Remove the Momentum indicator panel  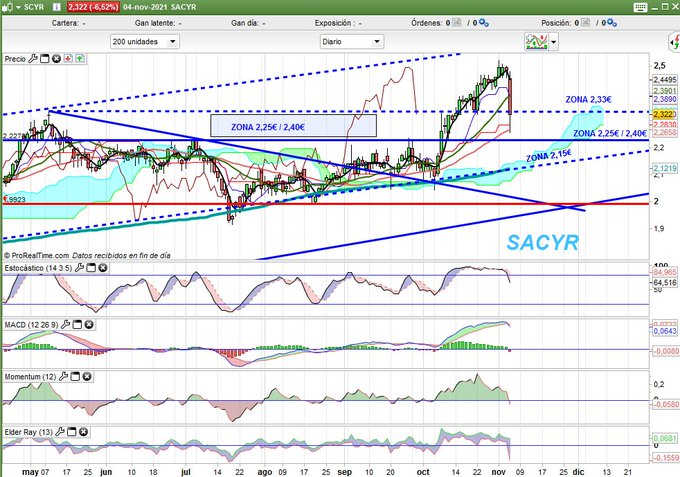coord(87,376)
